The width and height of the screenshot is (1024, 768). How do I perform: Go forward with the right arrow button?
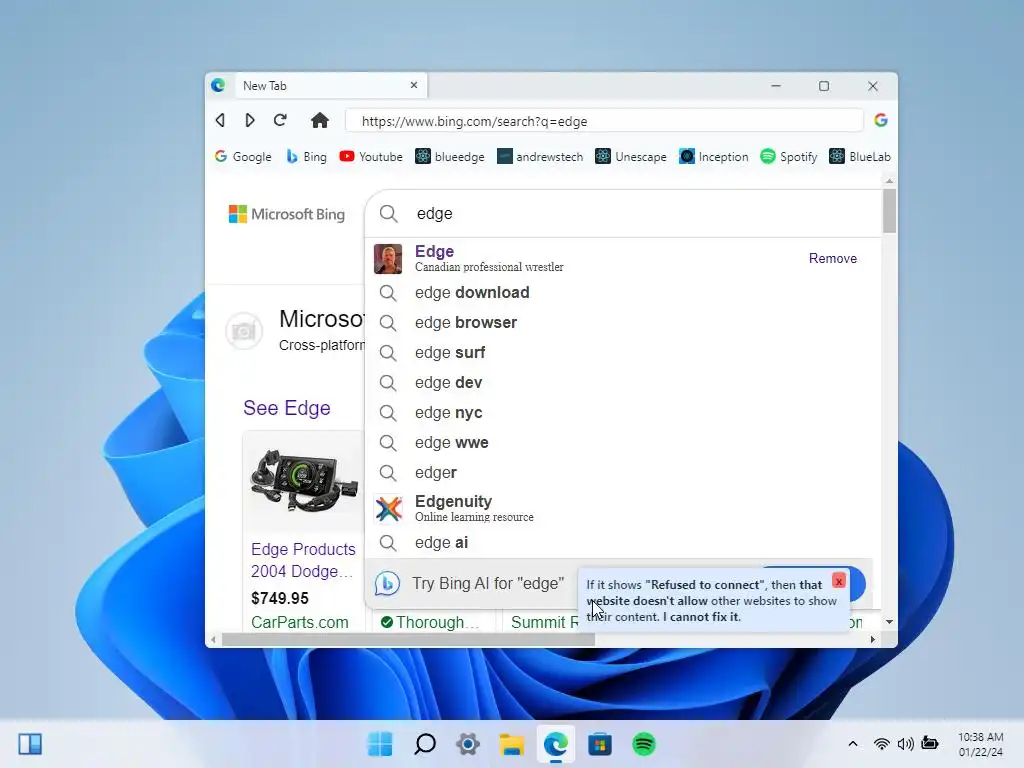(249, 120)
